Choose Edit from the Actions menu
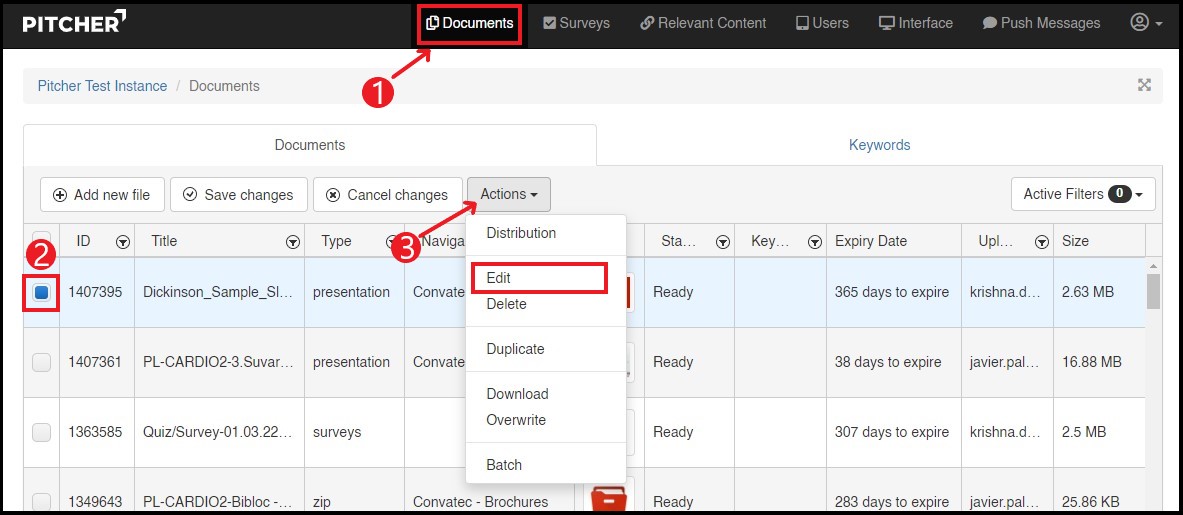The width and height of the screenshot is (1183, 515). tap(499, 278)
